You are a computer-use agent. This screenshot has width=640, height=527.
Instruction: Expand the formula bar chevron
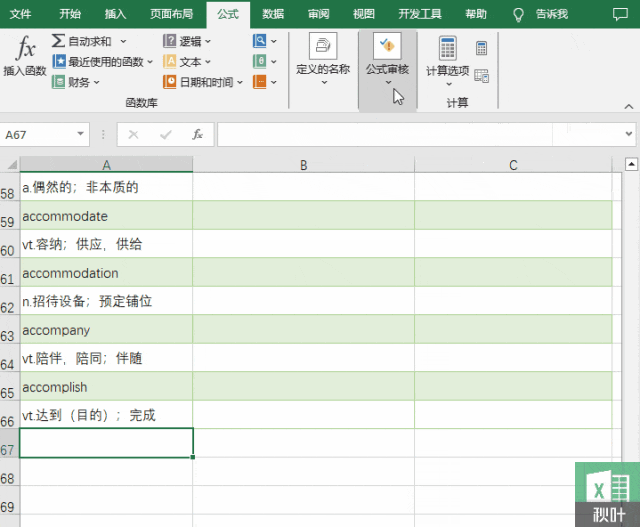629,134
